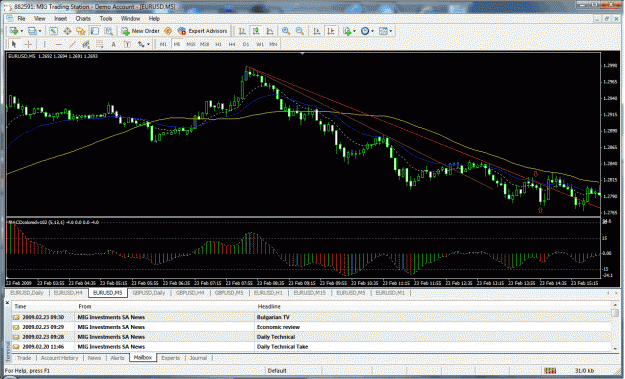Open the Indicators list icon
Screen dimensions: 625x379
coord(347,31)
